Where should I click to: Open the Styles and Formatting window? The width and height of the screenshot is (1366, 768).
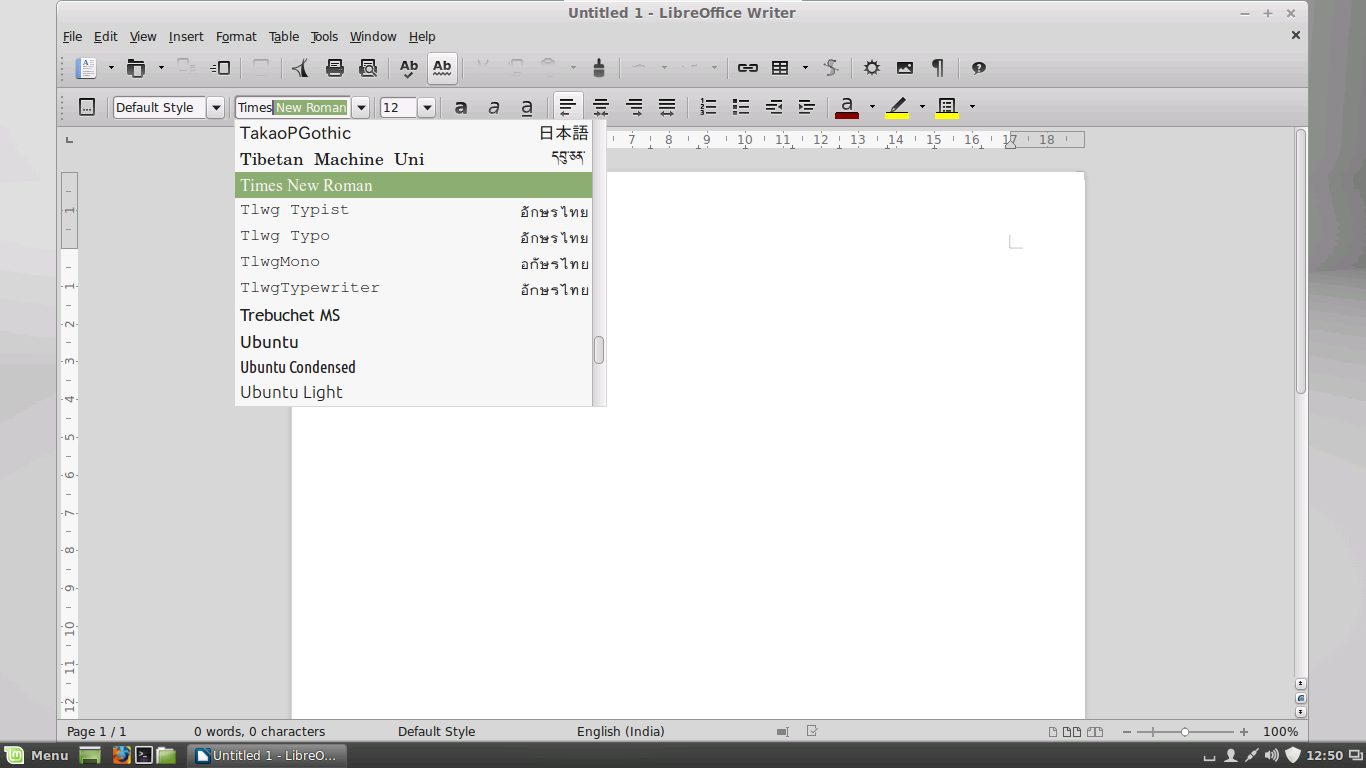(x=87, y=107)
